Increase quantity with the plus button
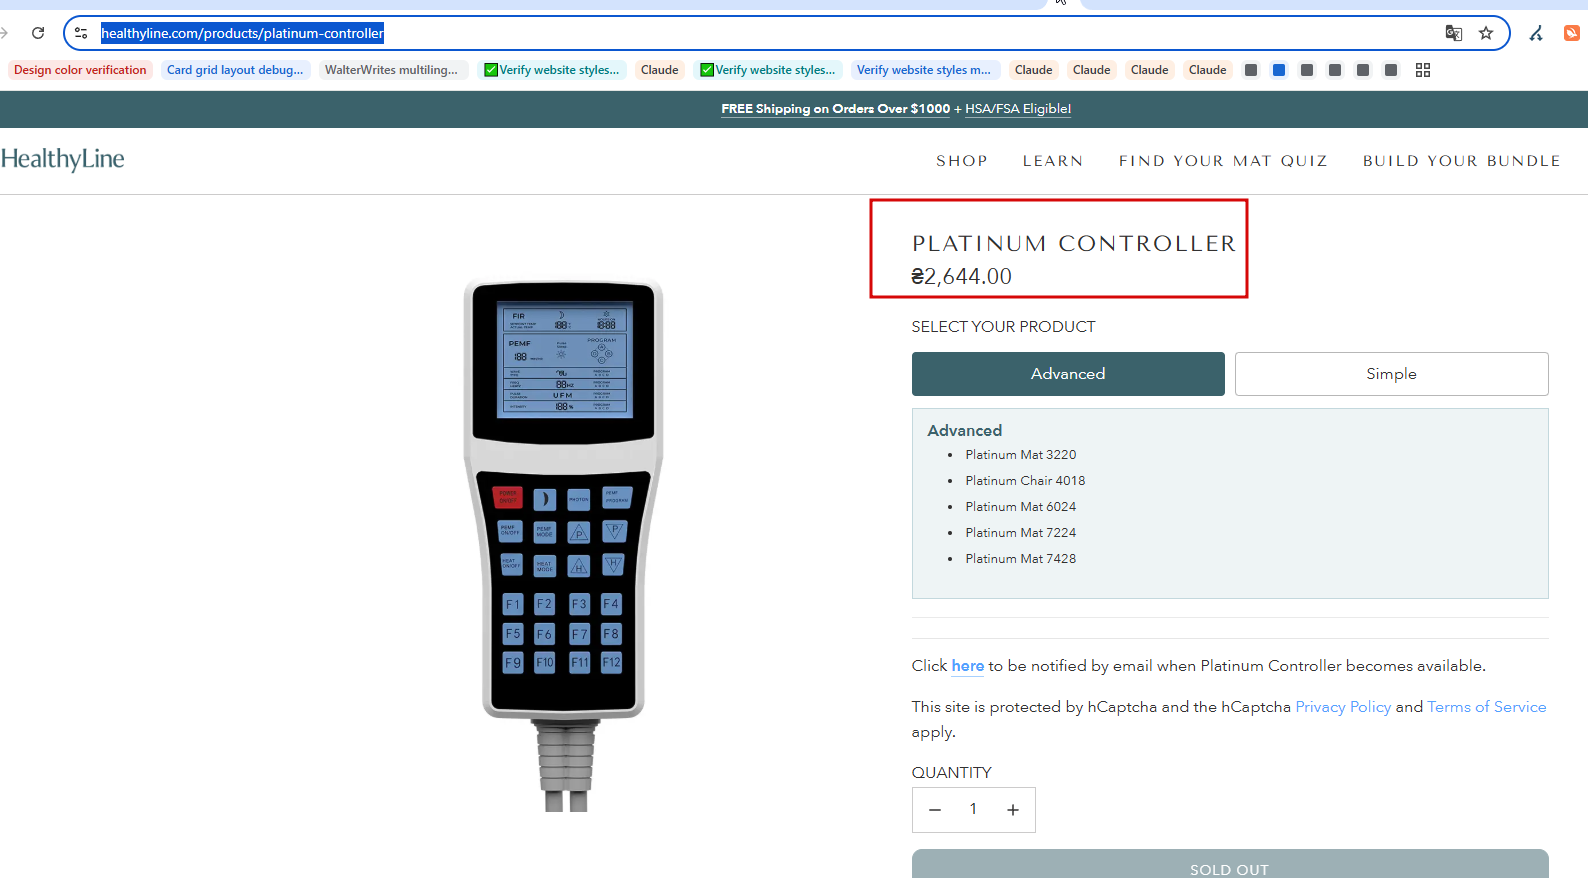This screenshot has width=1588, height=878. tap(1013, 810)
